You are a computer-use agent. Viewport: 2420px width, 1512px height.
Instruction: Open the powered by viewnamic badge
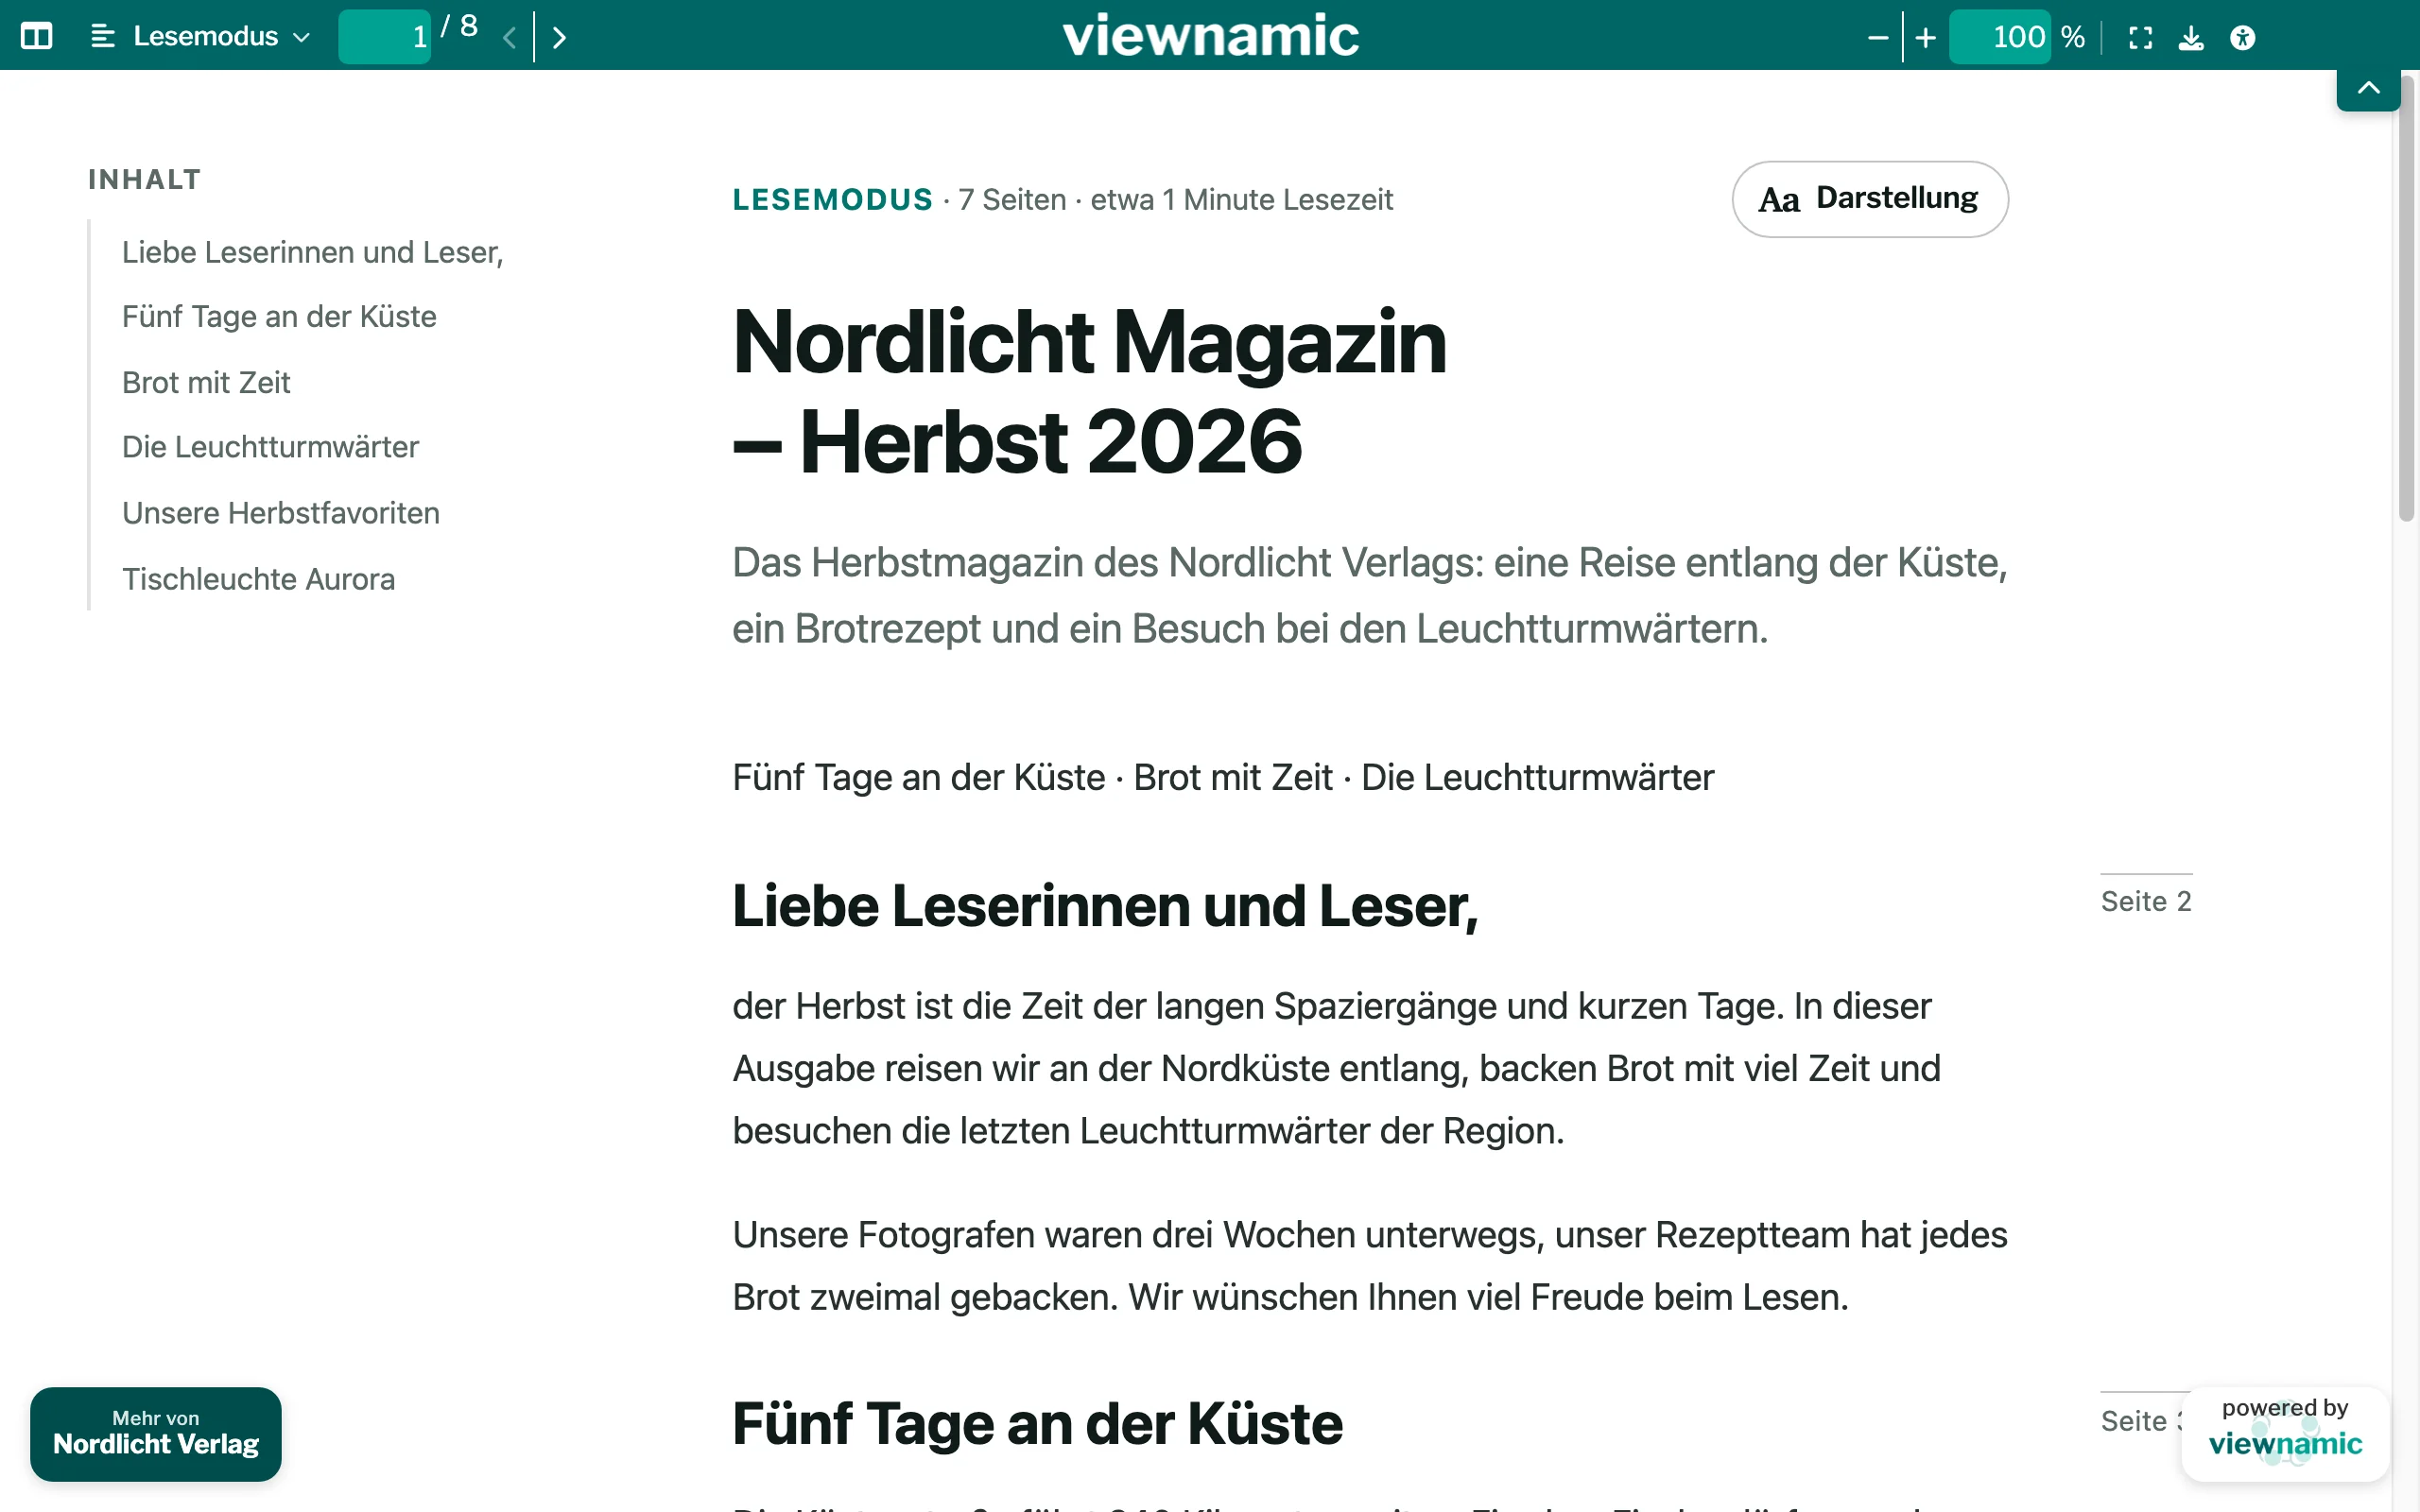coord(2285,1432)
